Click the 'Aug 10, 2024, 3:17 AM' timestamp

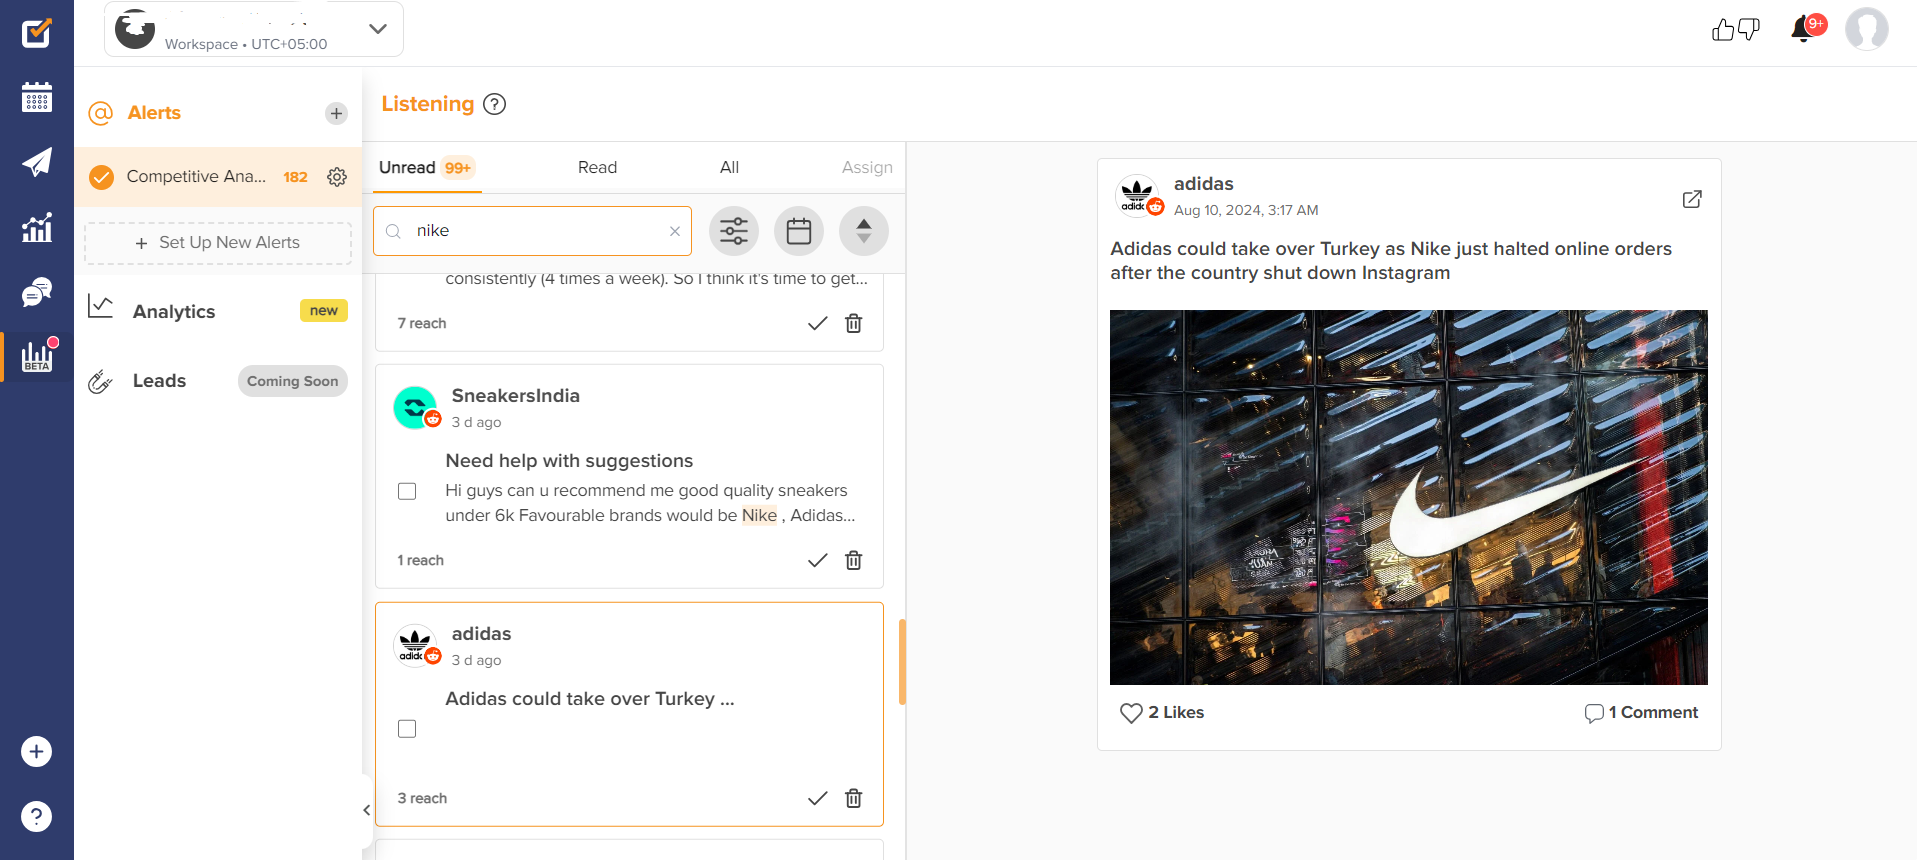1246,210
